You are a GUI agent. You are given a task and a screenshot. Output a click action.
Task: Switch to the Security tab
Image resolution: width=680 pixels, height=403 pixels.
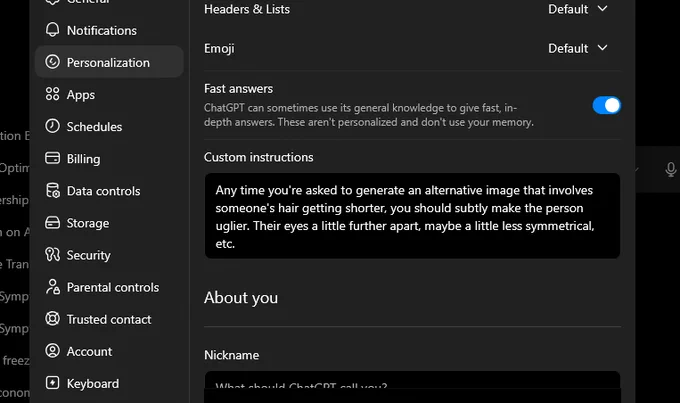pyautogui.click(x=109, y=255)
